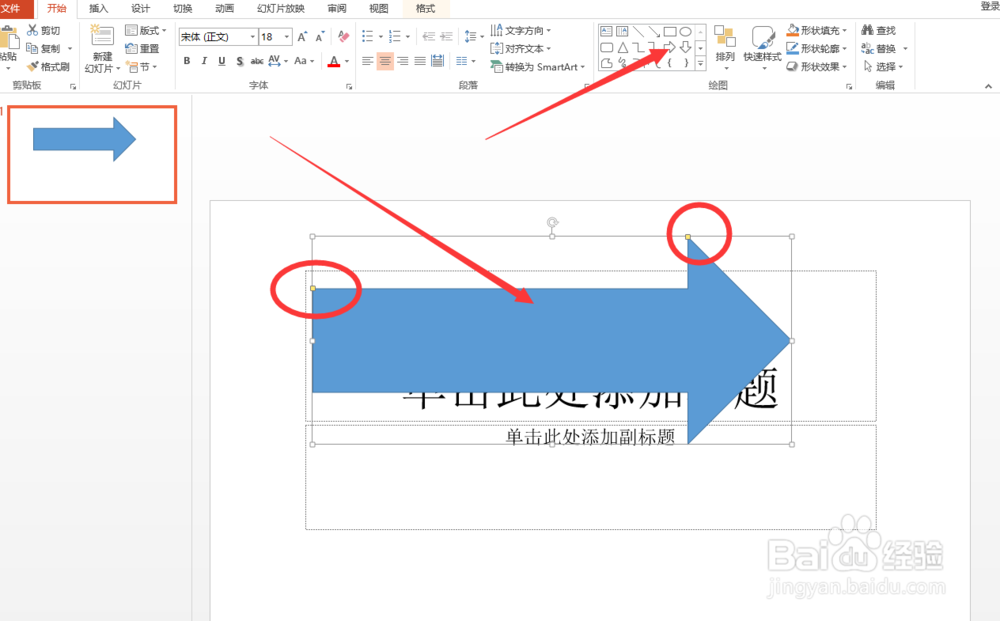Apply distributed alignment to paragraph
1000x621 pixels.
click(438, 61)
